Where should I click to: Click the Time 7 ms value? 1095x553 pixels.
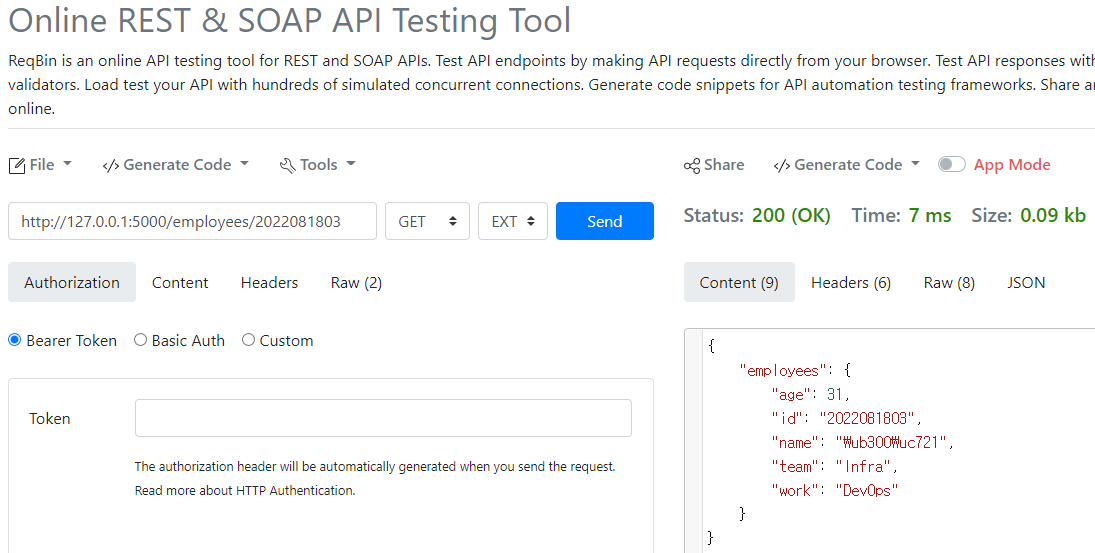point(930,216)
